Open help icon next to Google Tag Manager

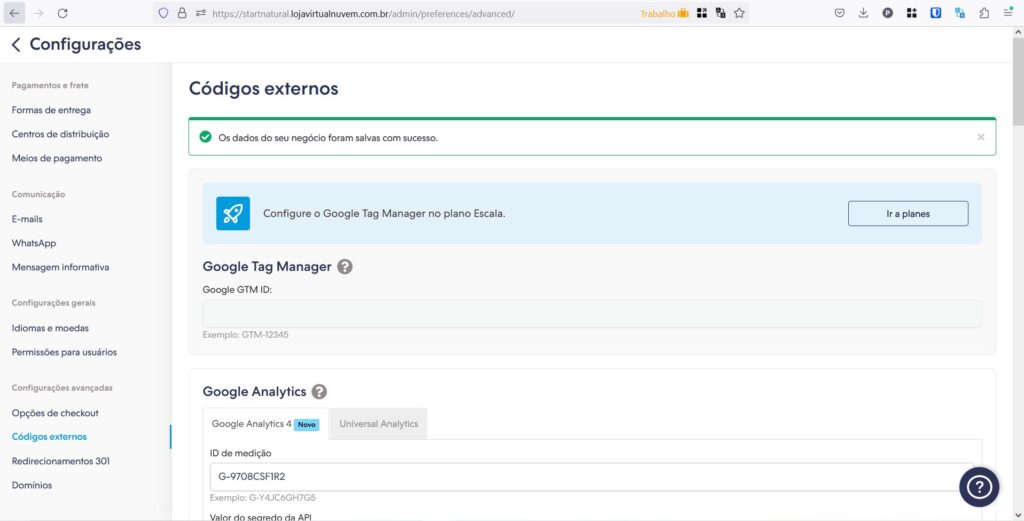345,266
